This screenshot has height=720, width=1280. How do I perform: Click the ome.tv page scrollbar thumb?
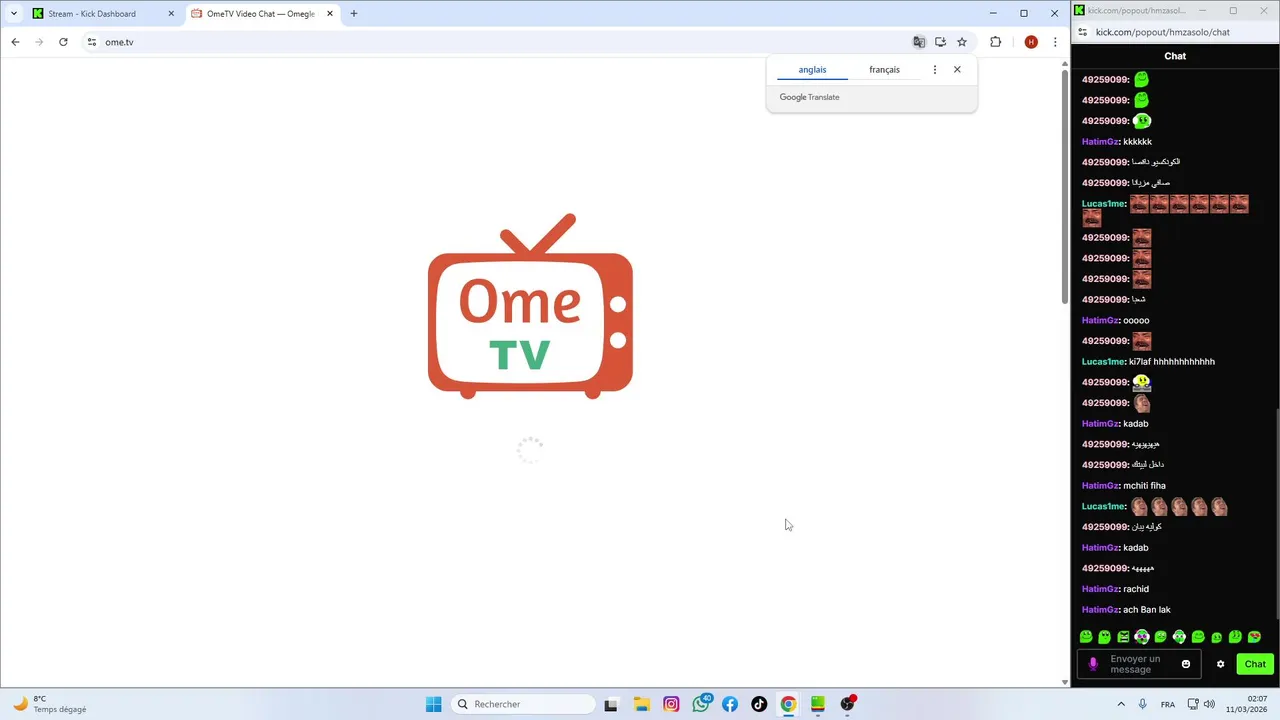point(1064,186)
